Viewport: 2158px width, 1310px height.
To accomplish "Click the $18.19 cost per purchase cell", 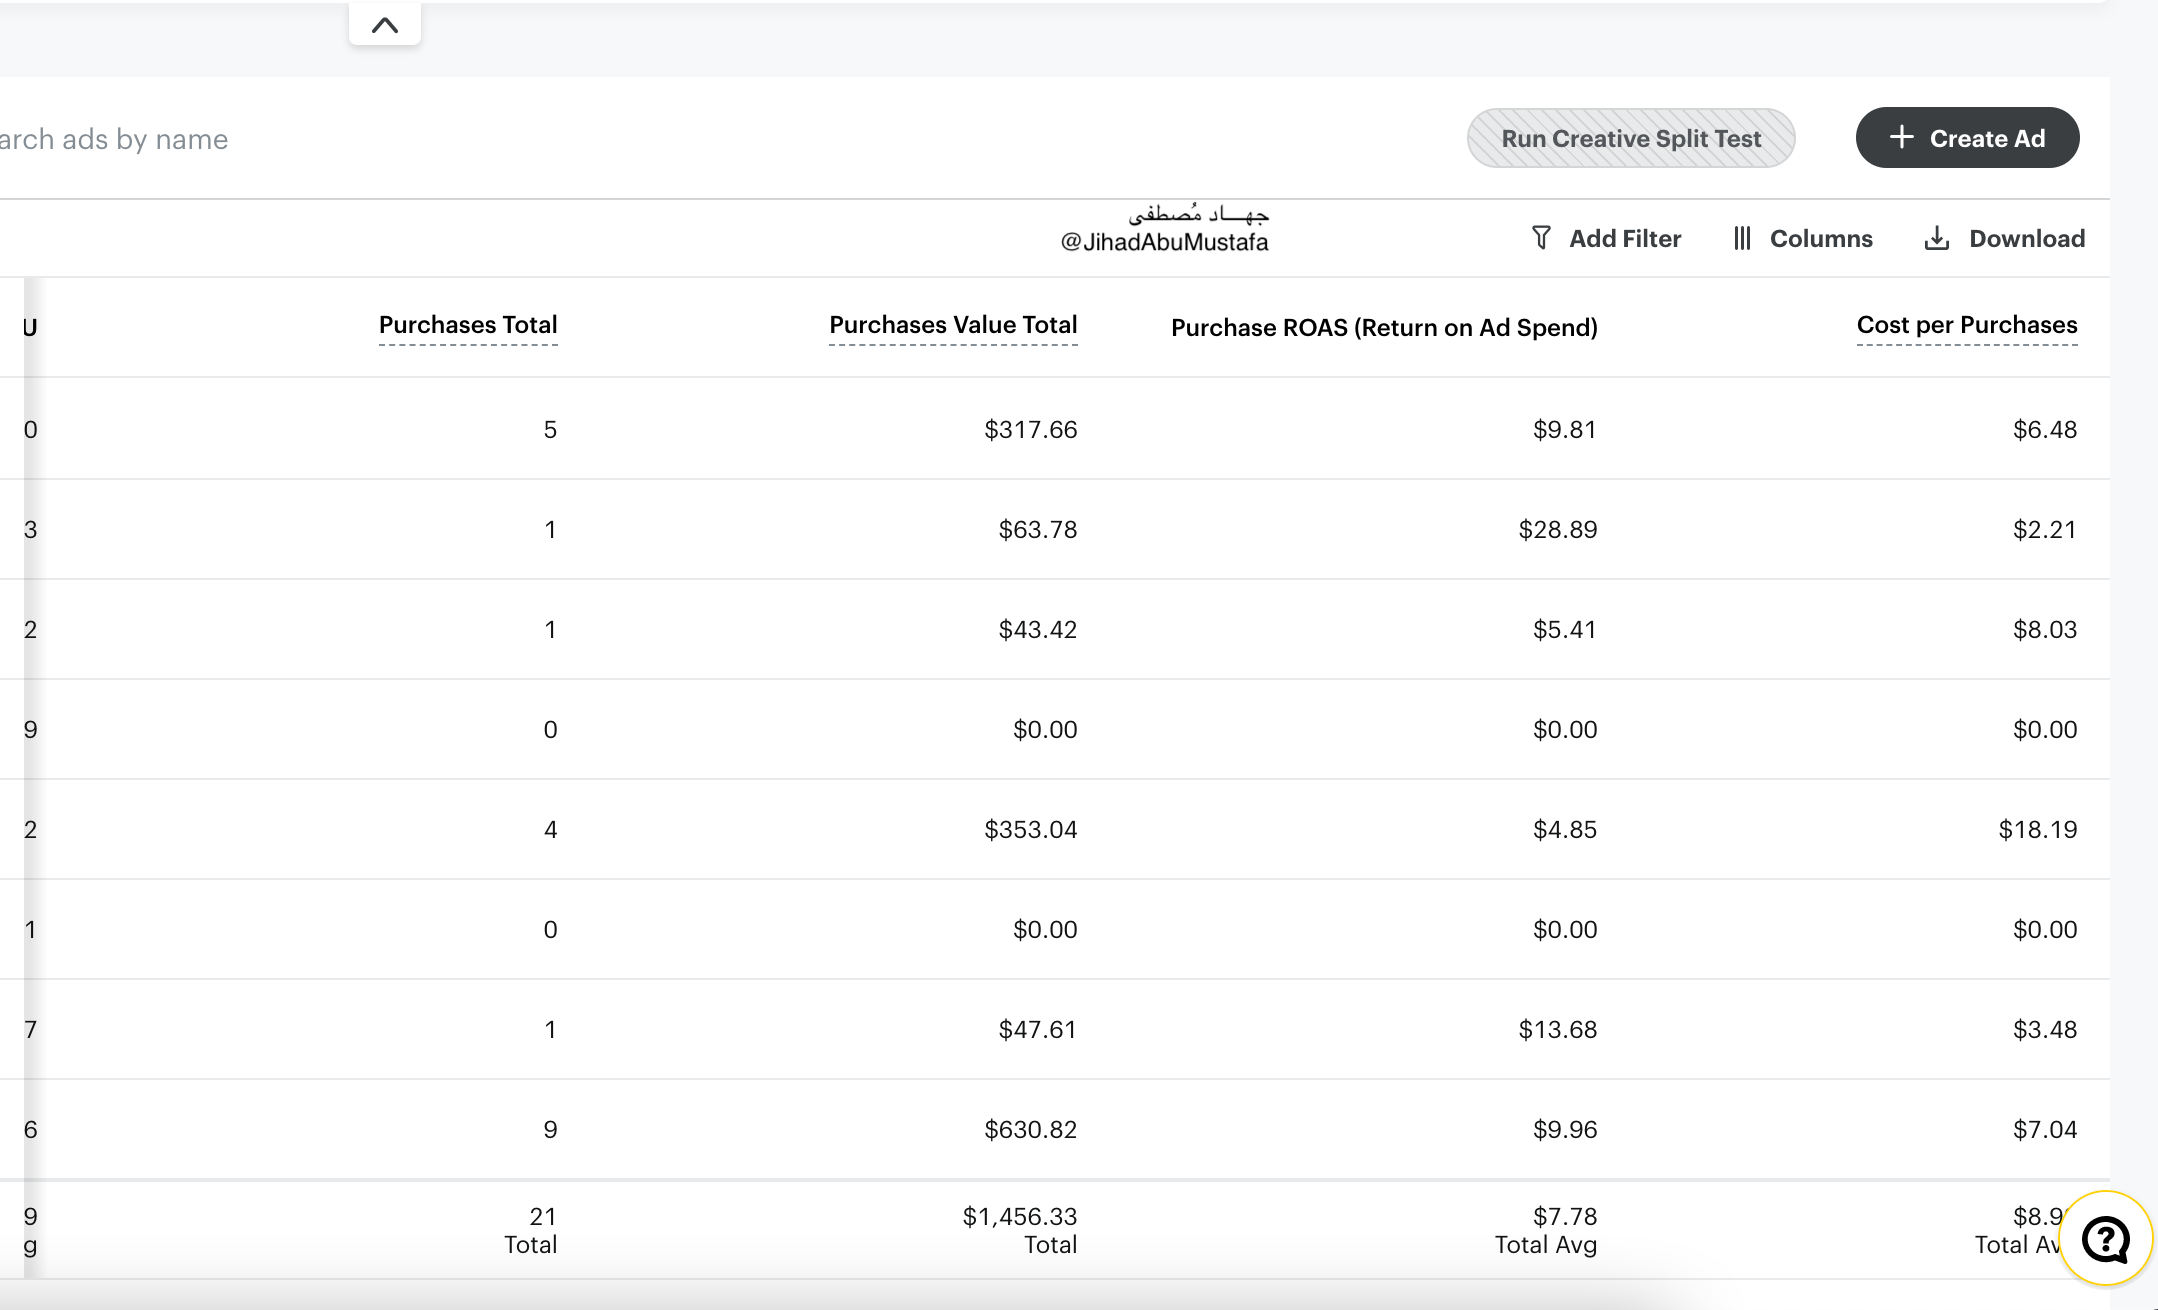I will coord(2037,829).
